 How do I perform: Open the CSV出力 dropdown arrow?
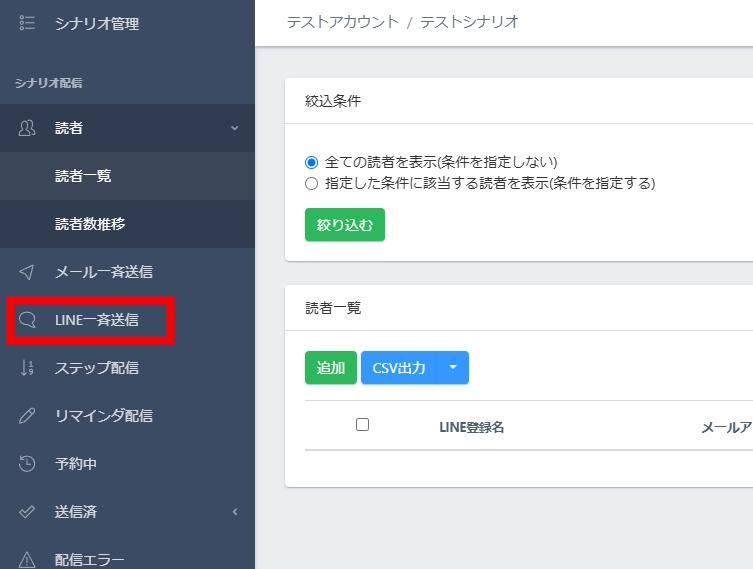coord(452,368)
